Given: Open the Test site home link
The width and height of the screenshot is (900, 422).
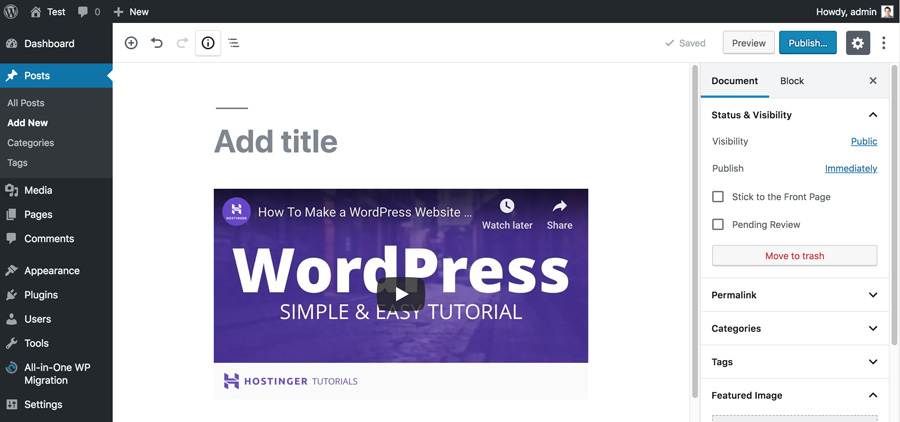Looking at the screenshot, I should (48, 11).
